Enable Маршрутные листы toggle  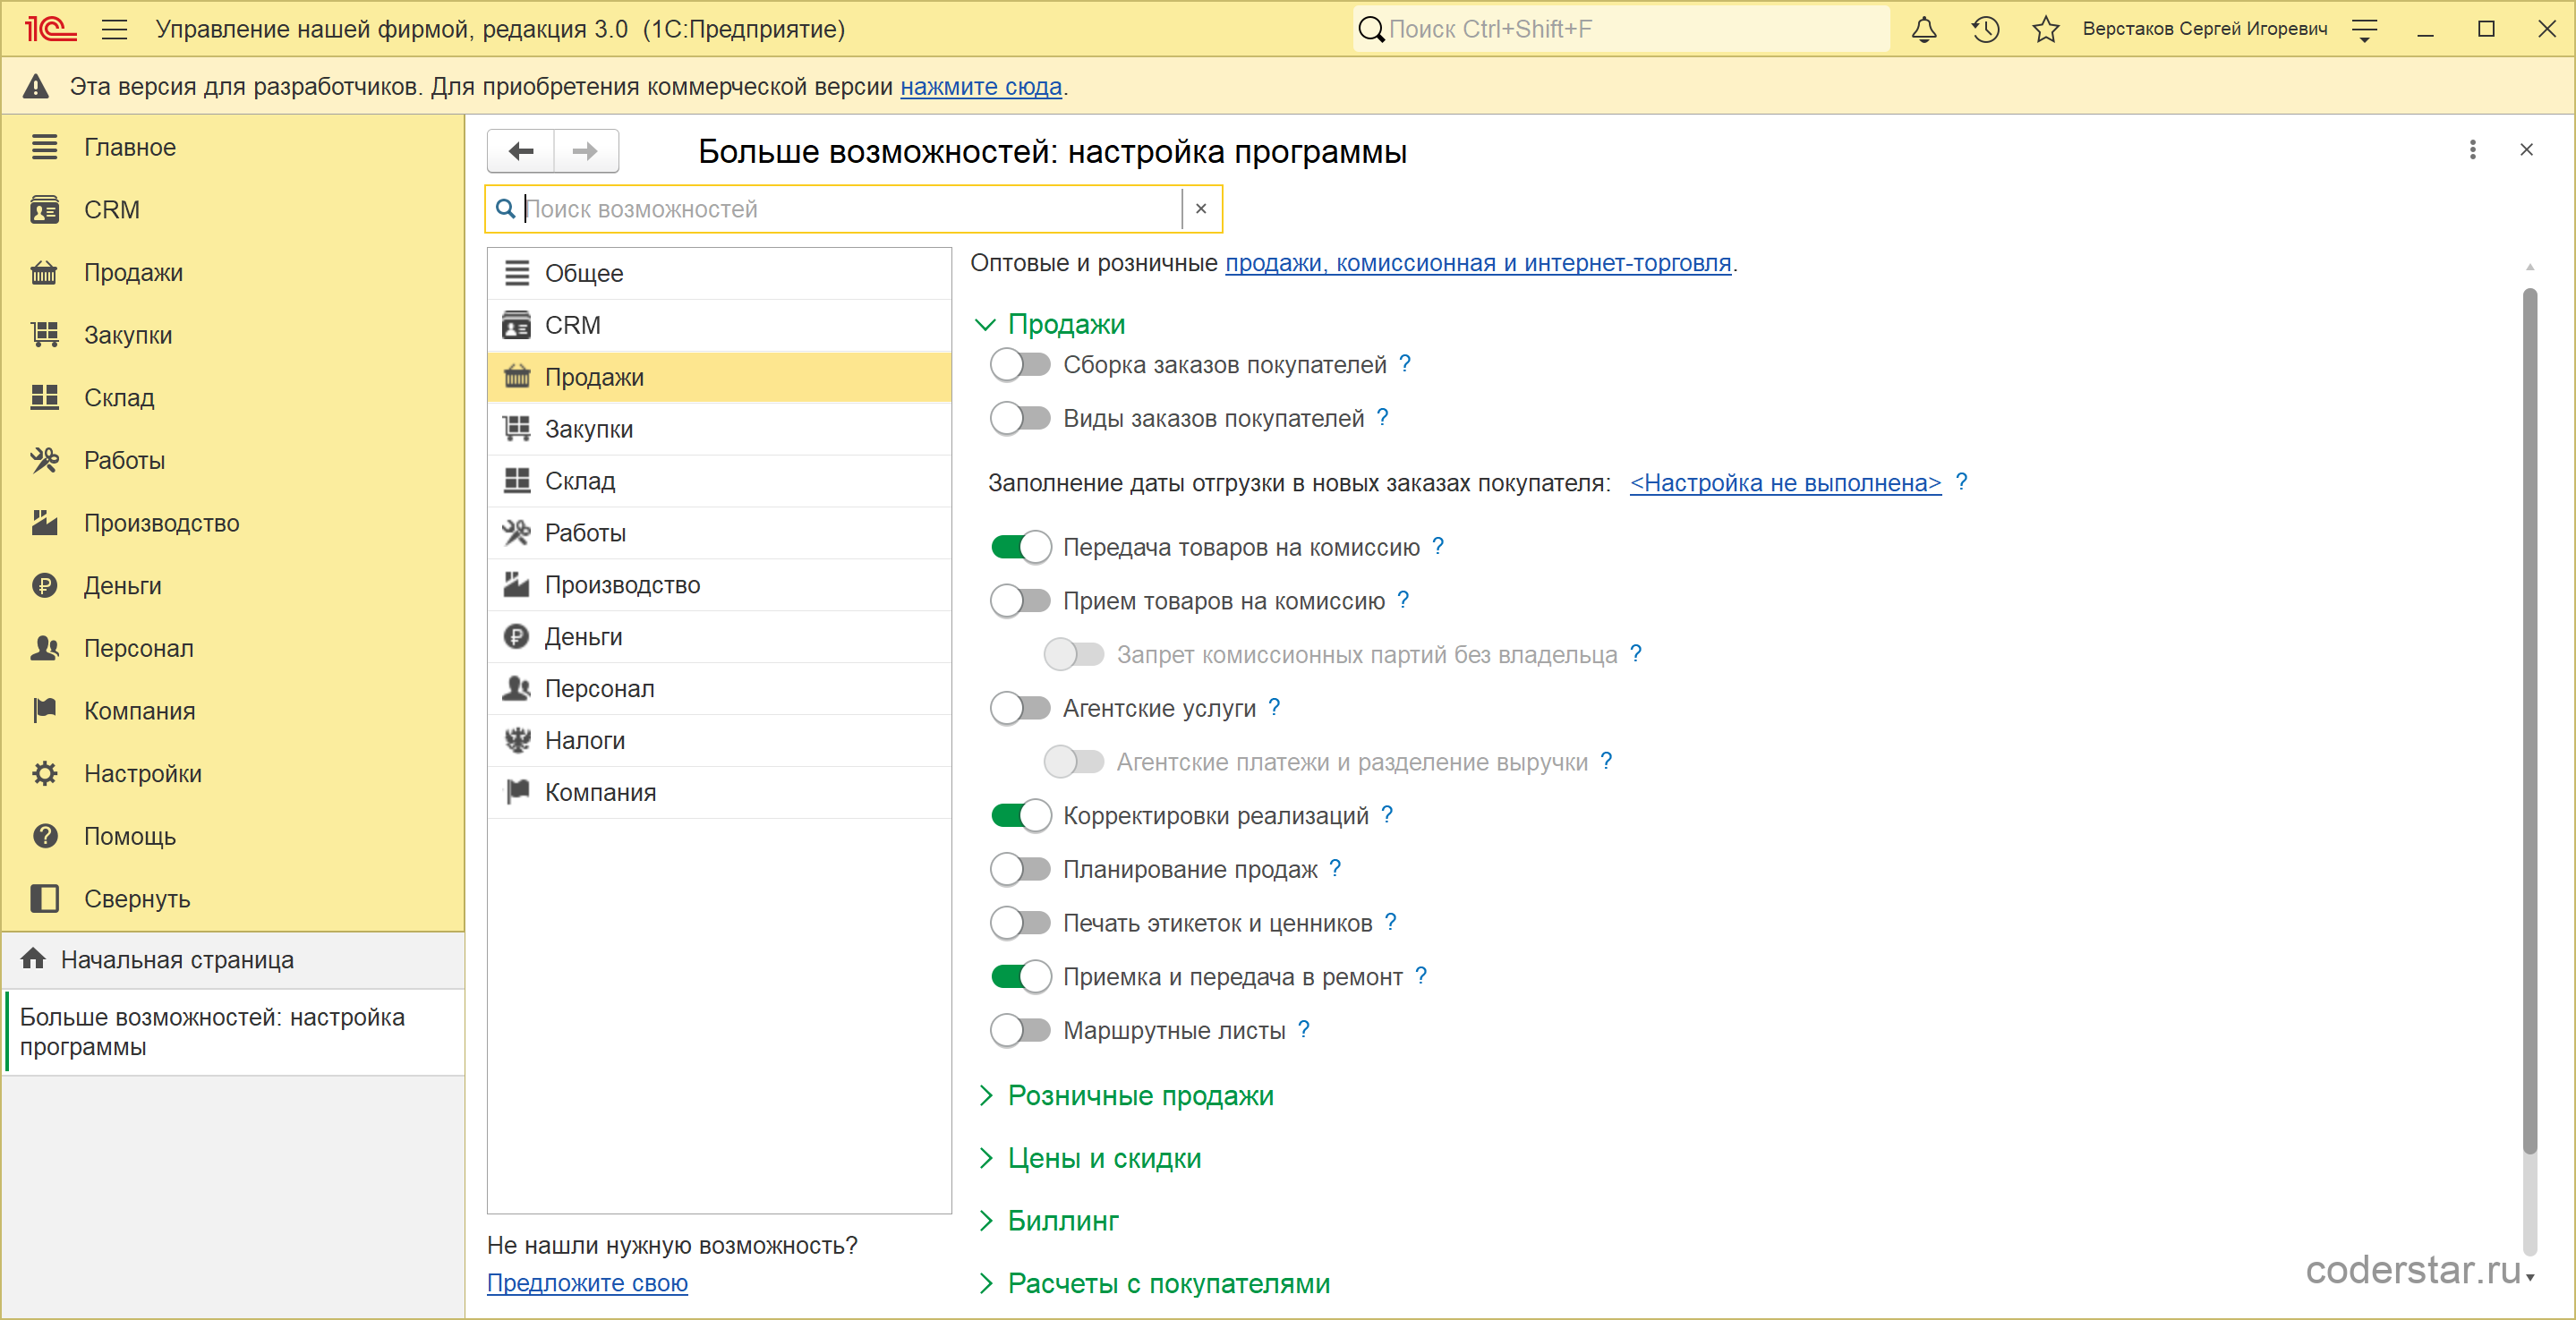(1021, 1030)
